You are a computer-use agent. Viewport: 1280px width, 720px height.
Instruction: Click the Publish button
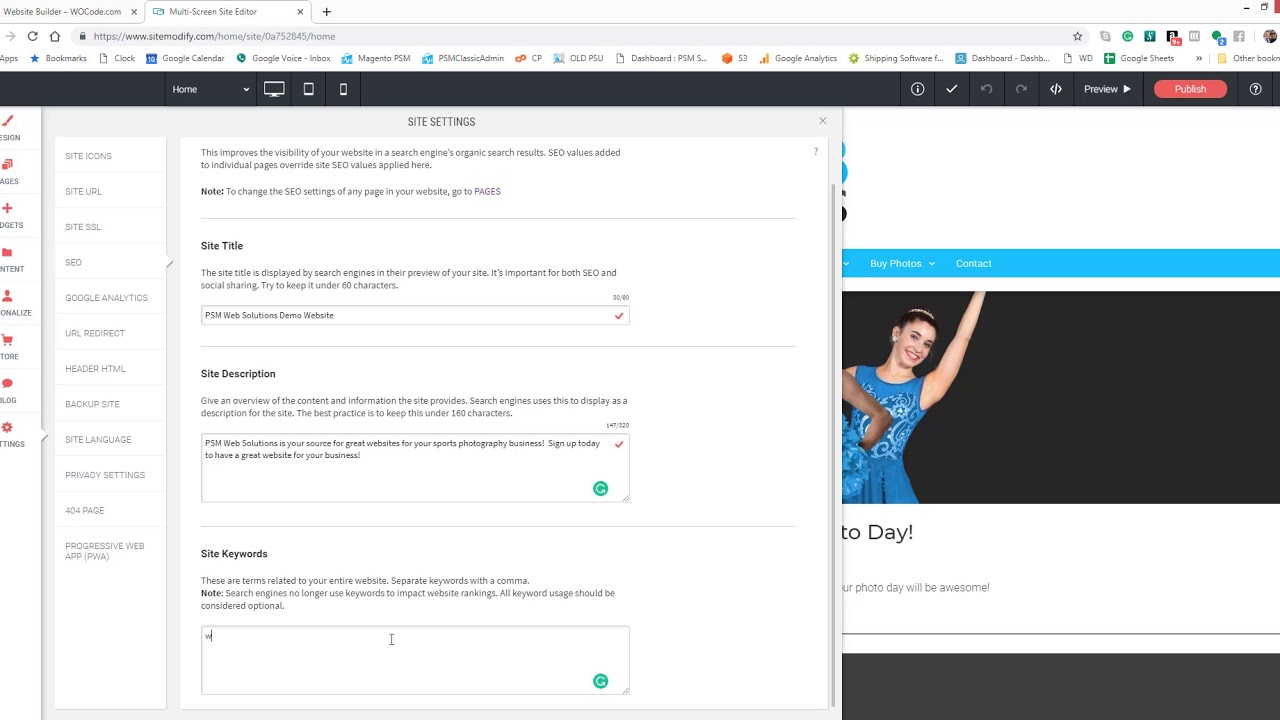1190,89
